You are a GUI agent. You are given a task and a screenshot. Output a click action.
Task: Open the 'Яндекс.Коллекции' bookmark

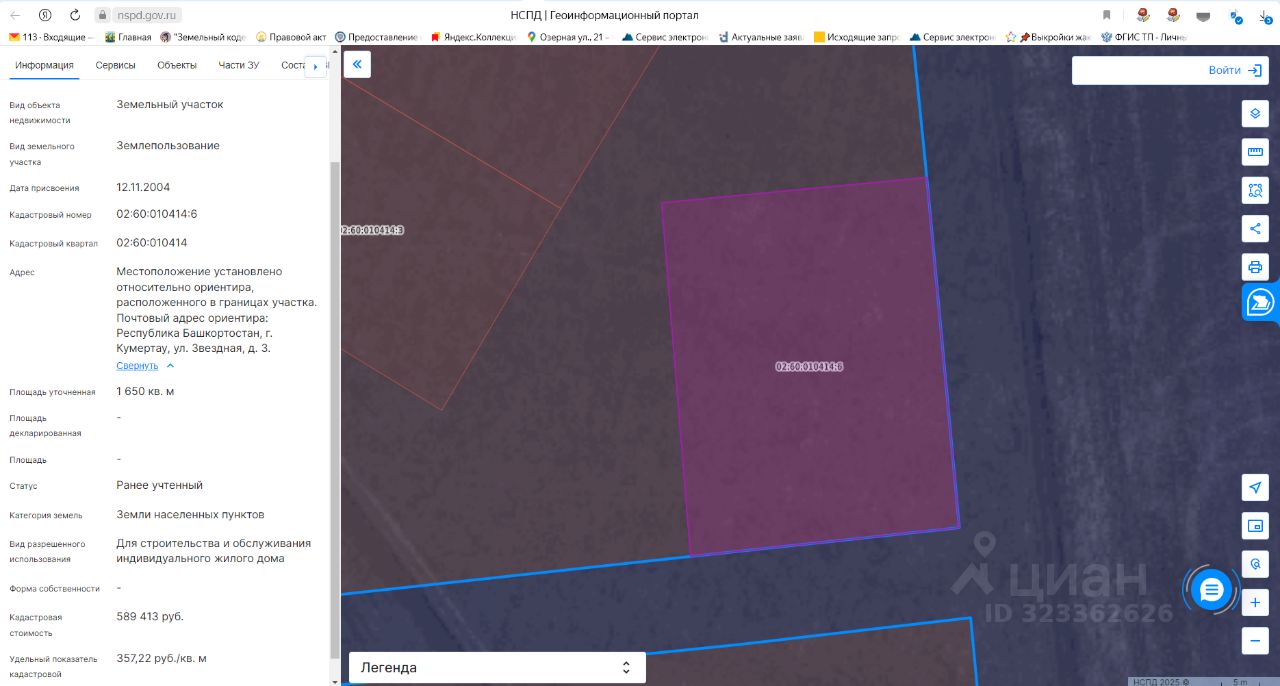point(473,37)
